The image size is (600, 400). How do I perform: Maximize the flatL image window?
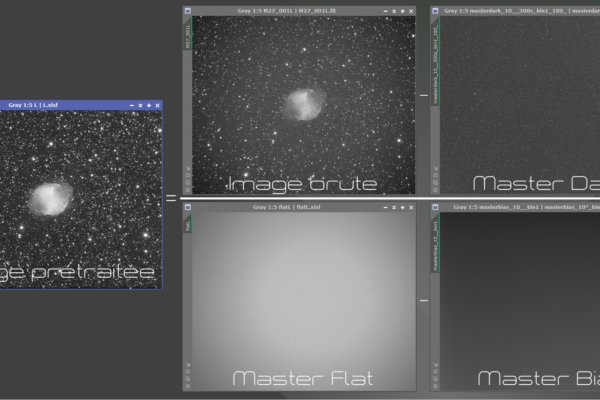coord(403,207)
